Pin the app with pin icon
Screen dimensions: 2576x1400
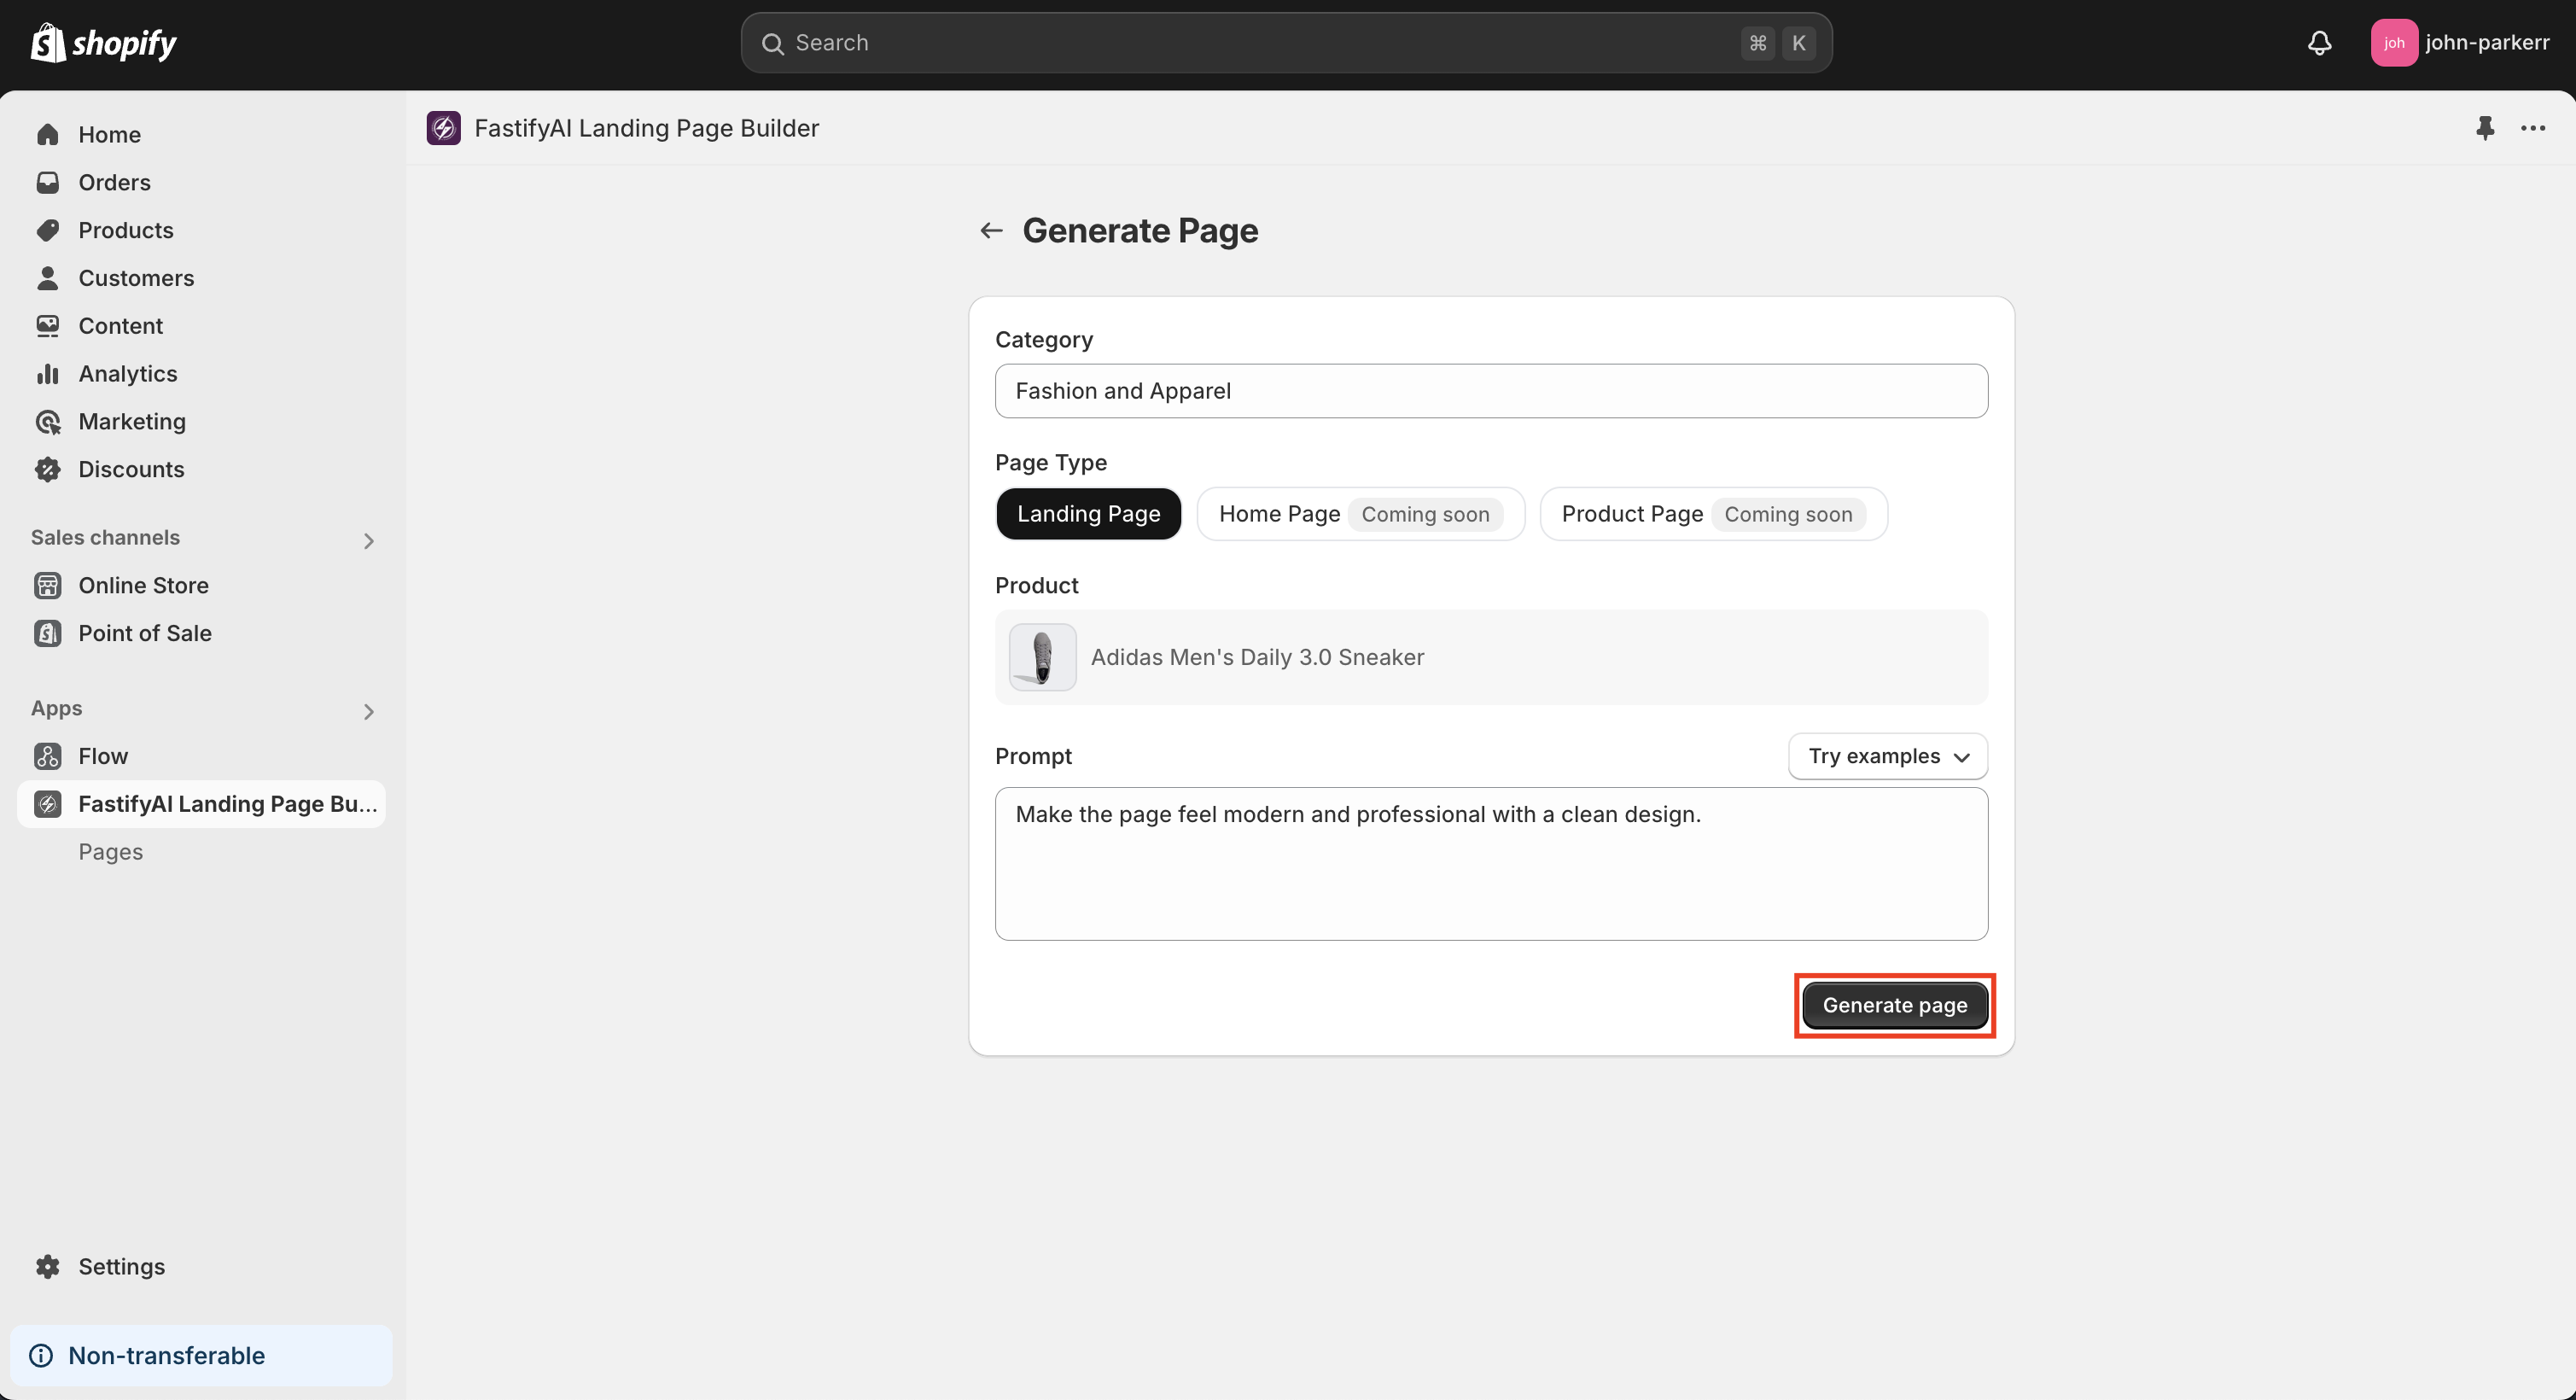coord(2485,128)
